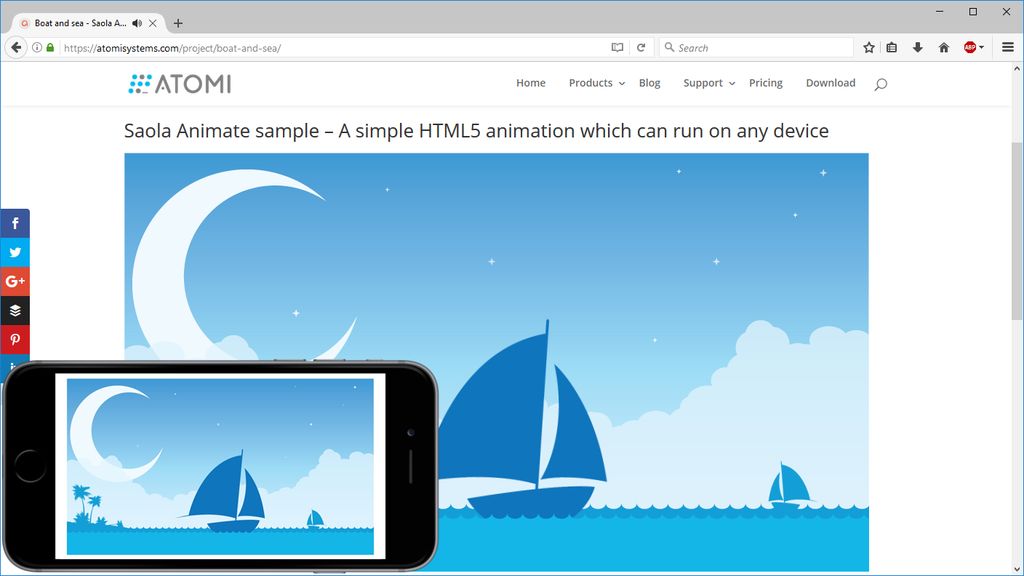
Task: Reload the page
Action: pos(641,47)
